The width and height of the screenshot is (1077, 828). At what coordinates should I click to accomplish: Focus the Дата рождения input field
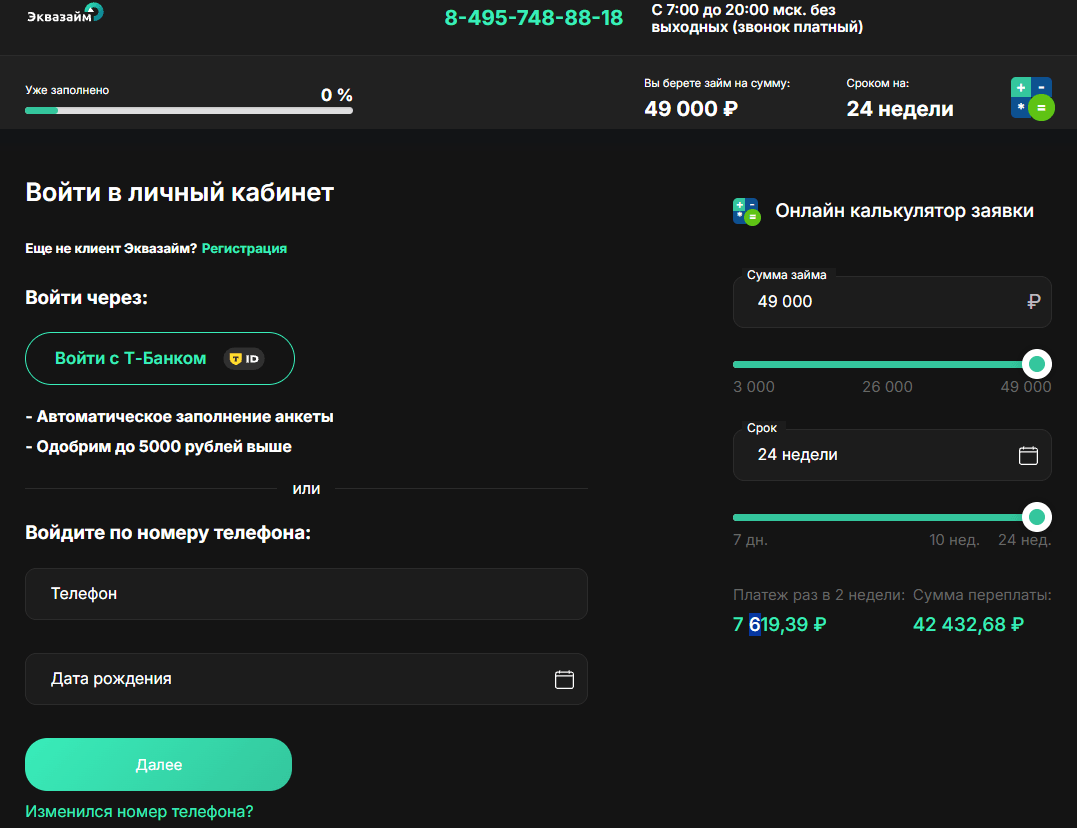(x=306, y=680)
